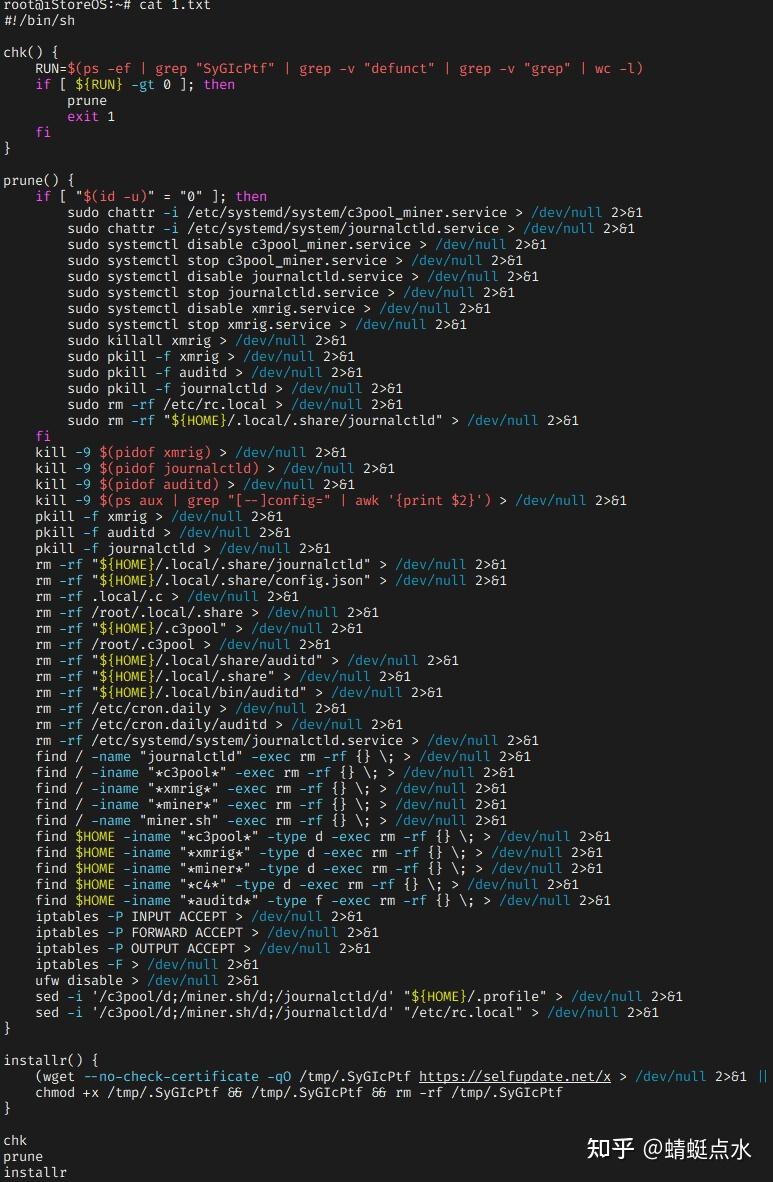Screen dimensions: 773x1182
Task: Click the 'kill -9 $(pidof xmrig)' line
Action: click(x=191, y=452)
